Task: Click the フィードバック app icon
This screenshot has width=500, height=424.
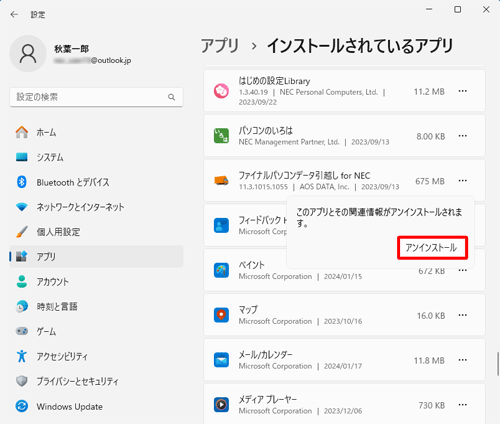Action: (221, 226)
